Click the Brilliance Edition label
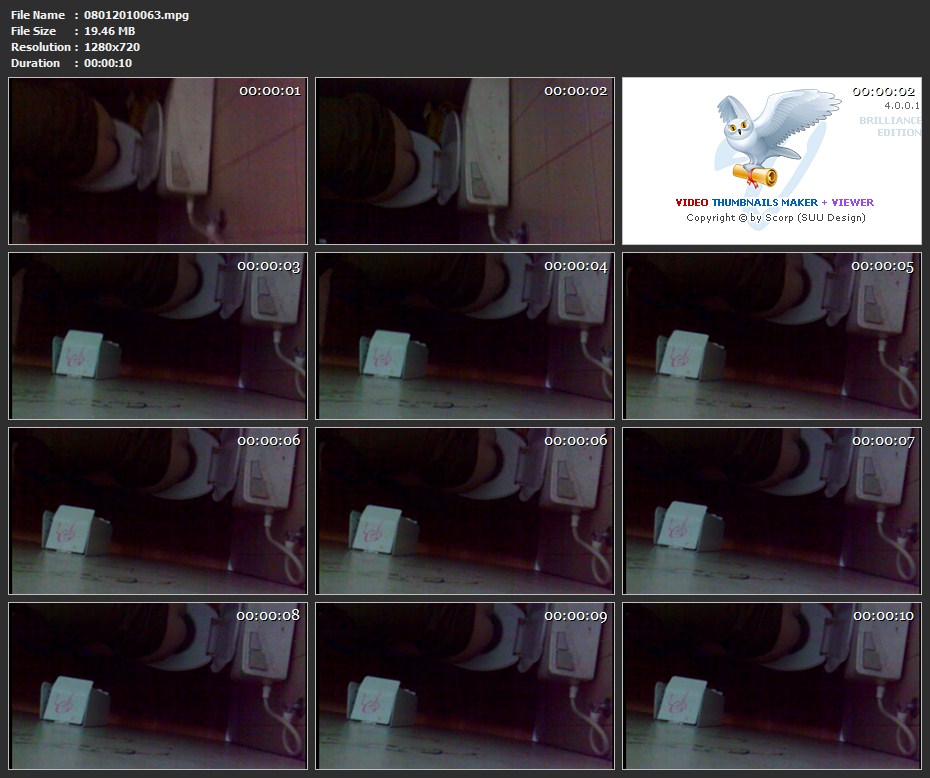The width and height of the screenshot is (930, 778). tap(890, 126)
